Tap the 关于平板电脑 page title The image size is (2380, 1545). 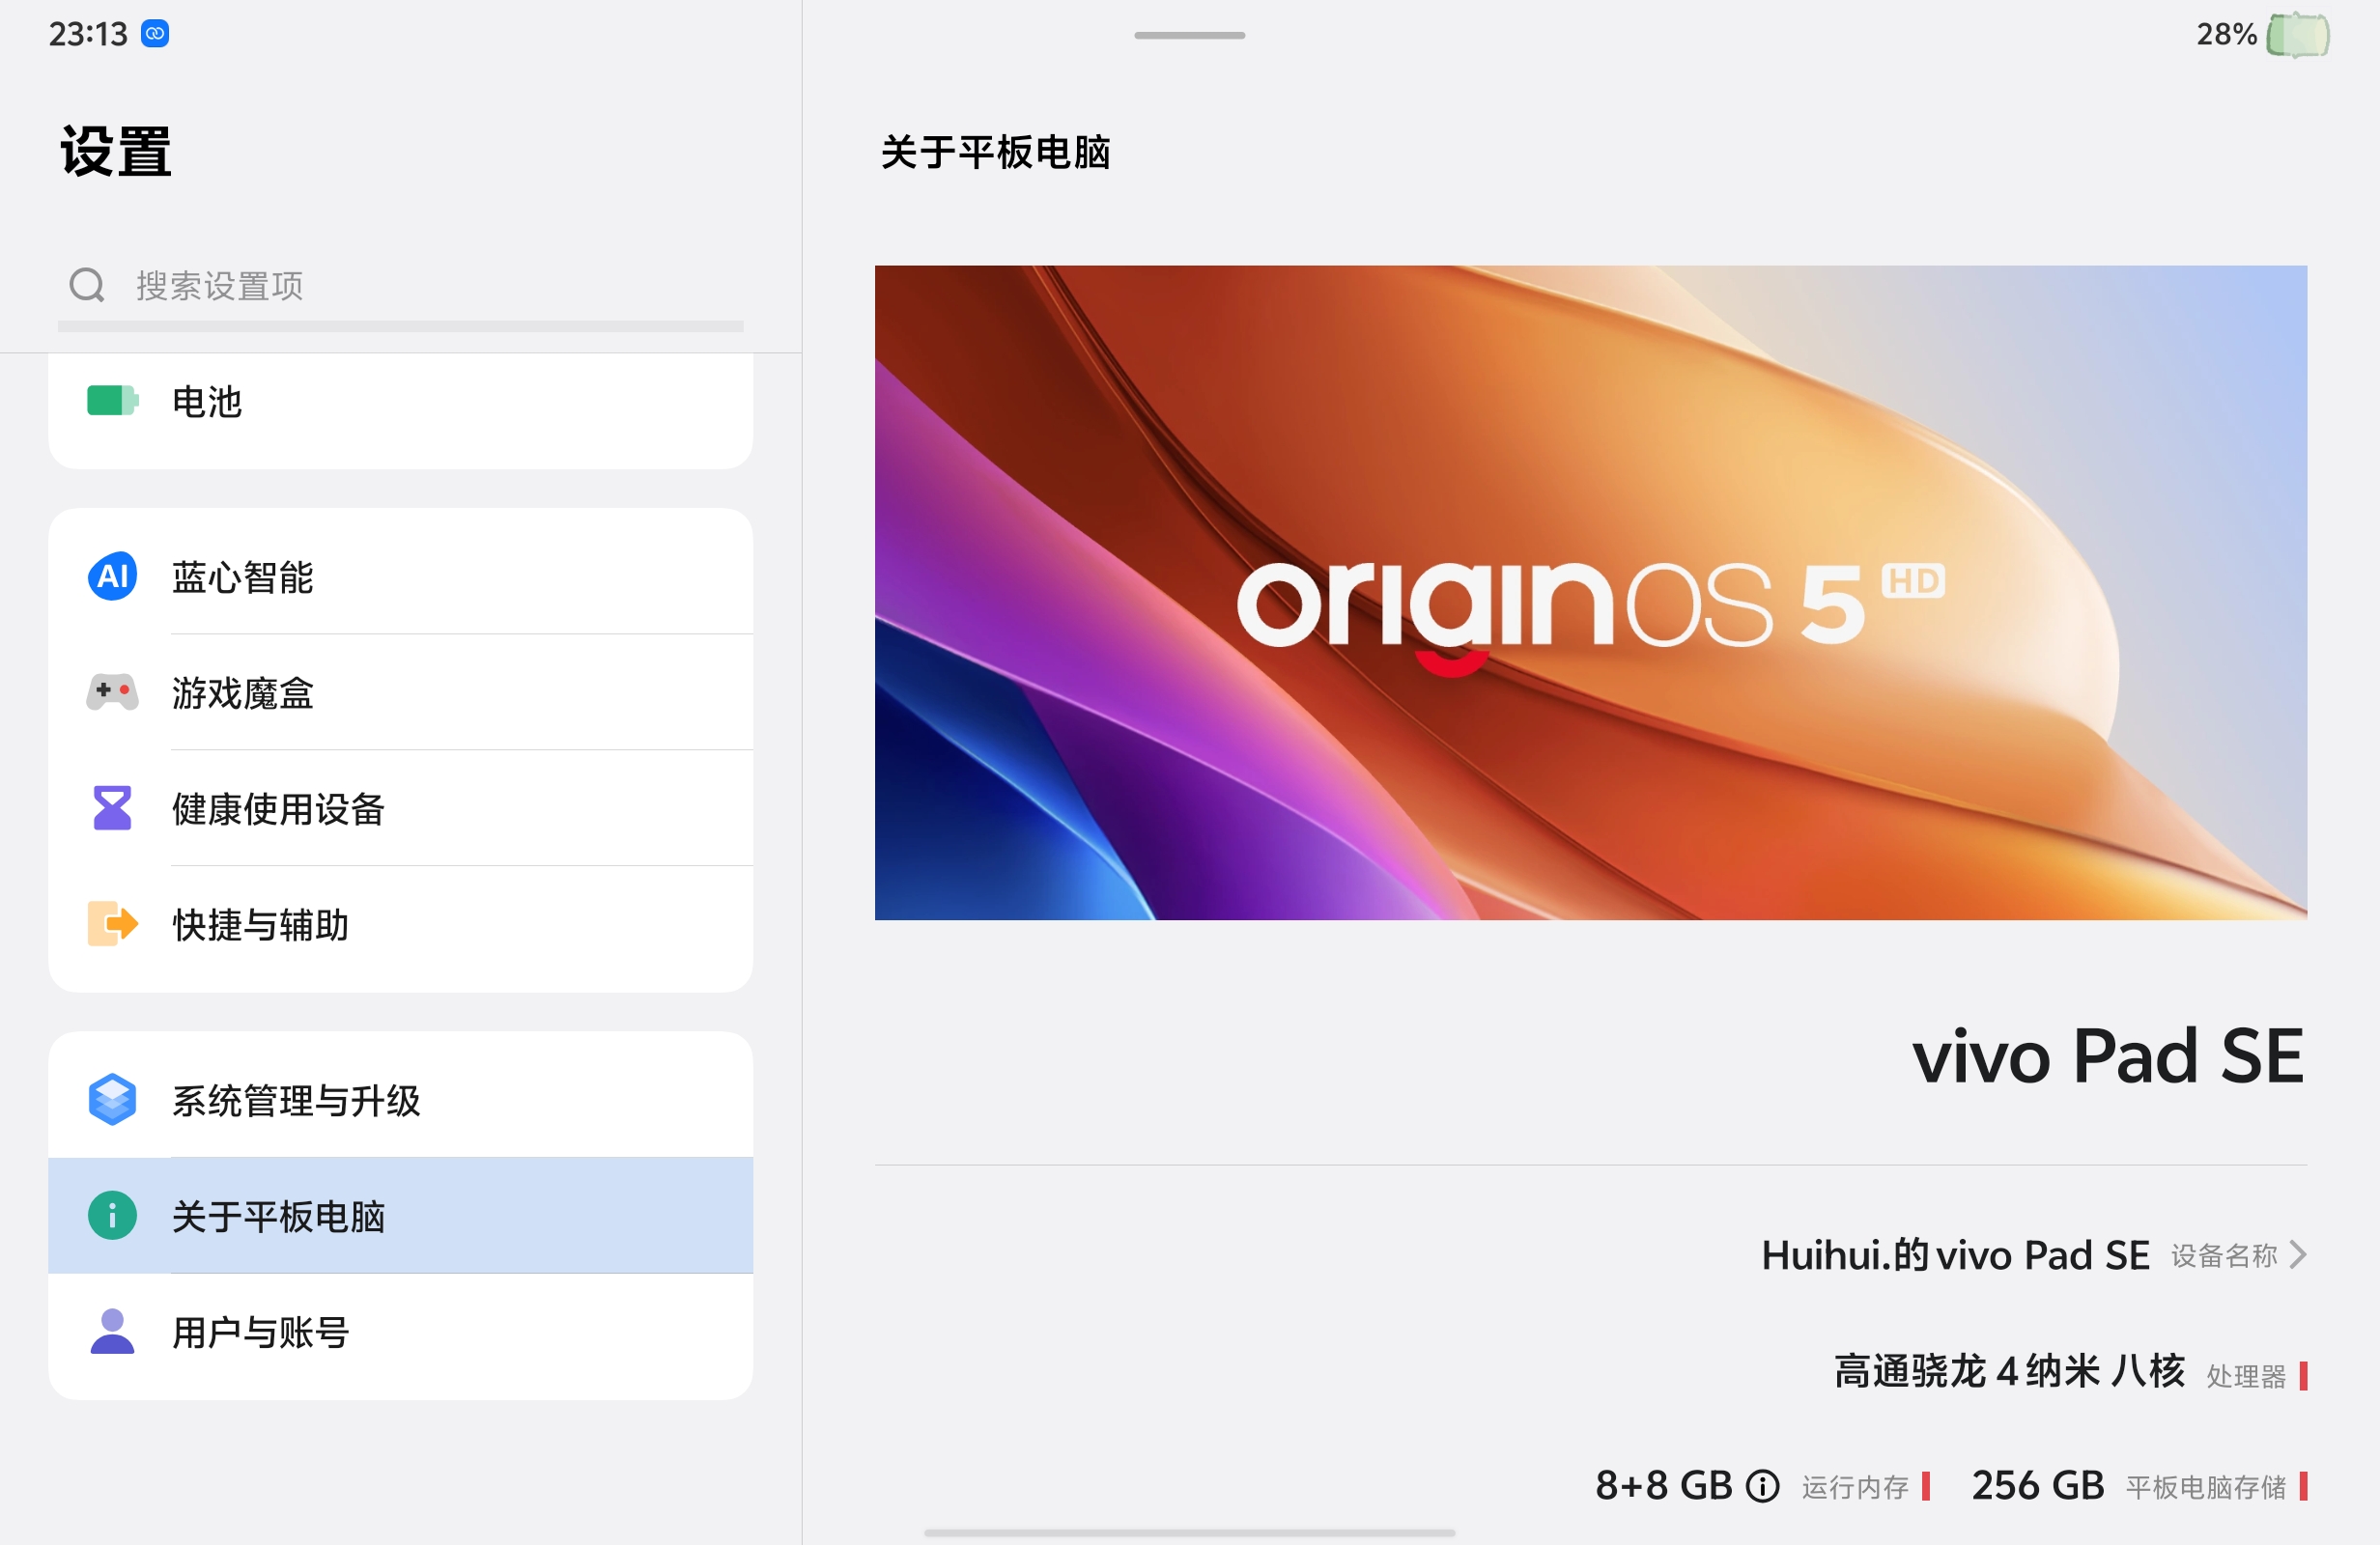[x=996, y=152]
